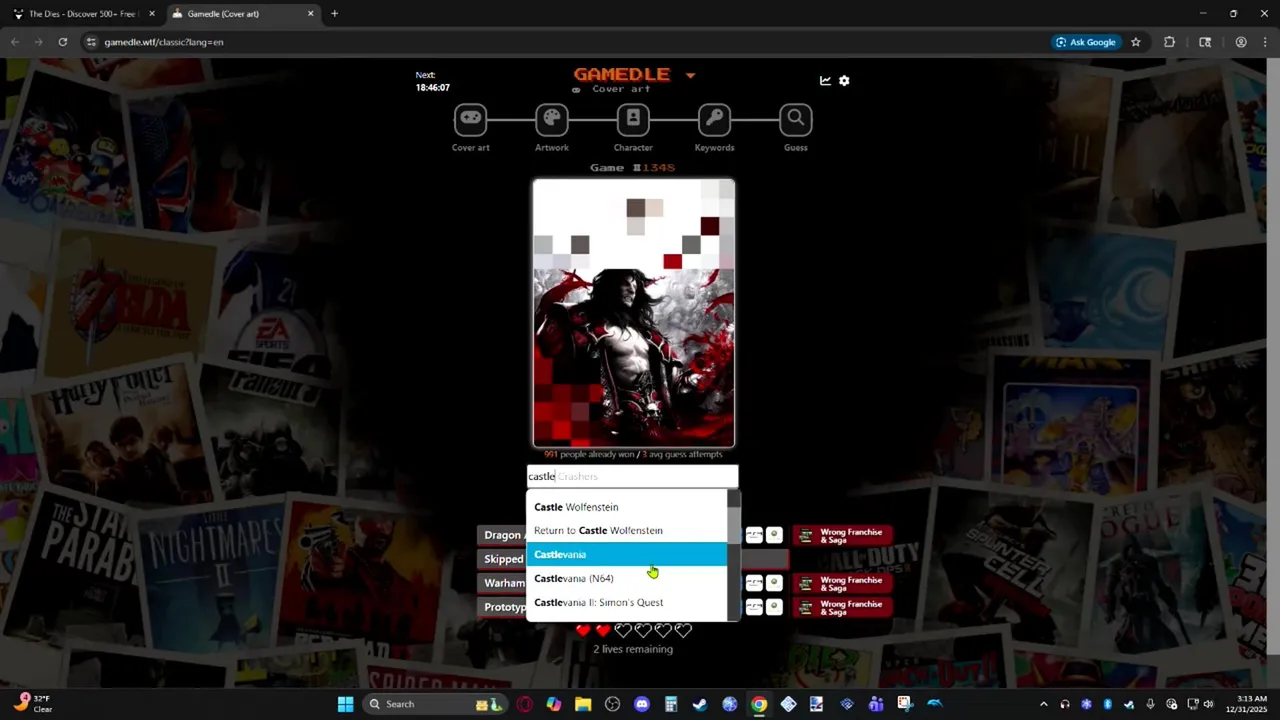Open Steam from taskbar
The width and height of the screenshot is (1280, 720).
tap(700, 704)
